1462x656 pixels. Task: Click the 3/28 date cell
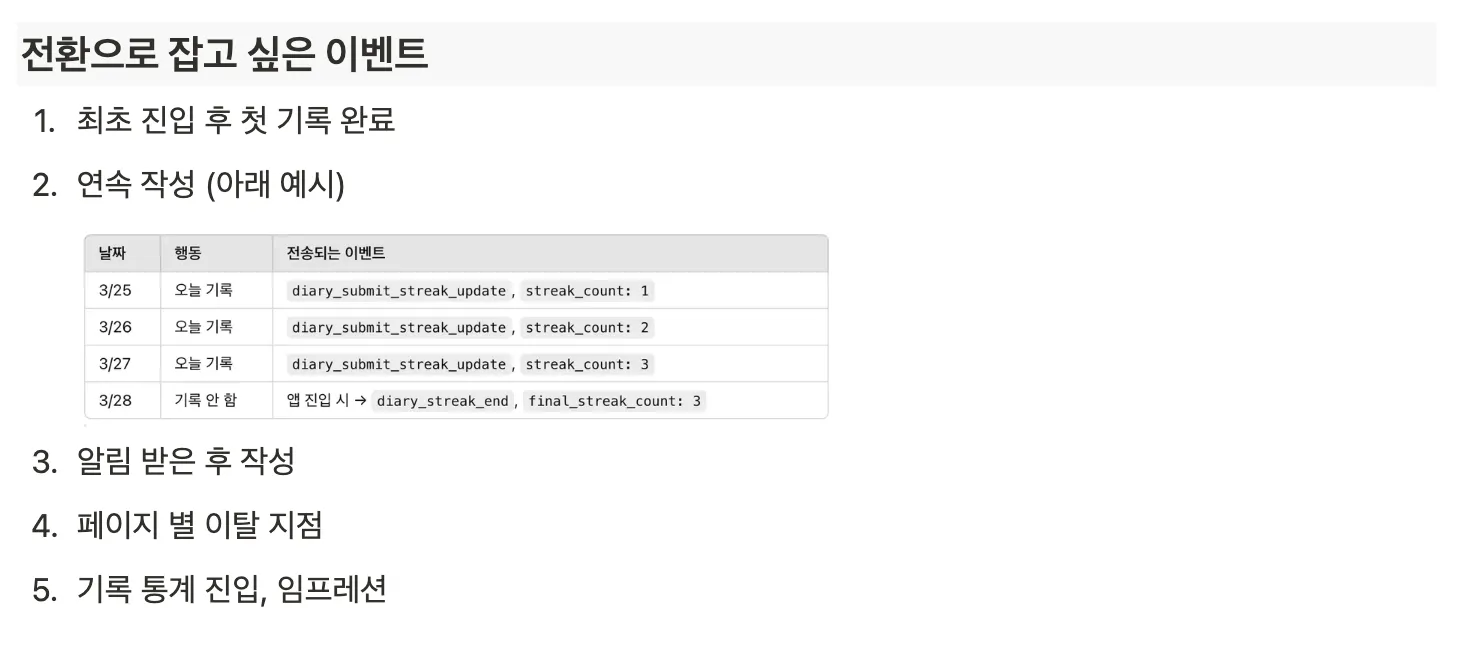tap(115, 400)
